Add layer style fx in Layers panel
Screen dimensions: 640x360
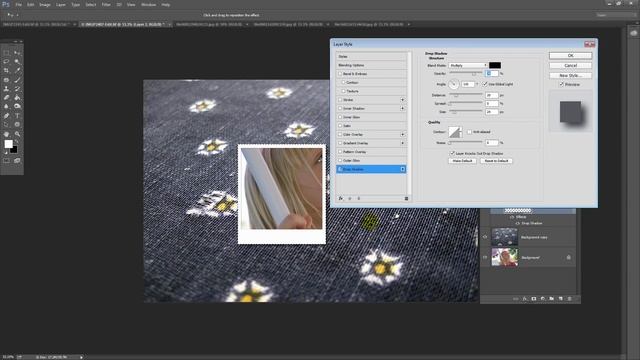(525, 299)
